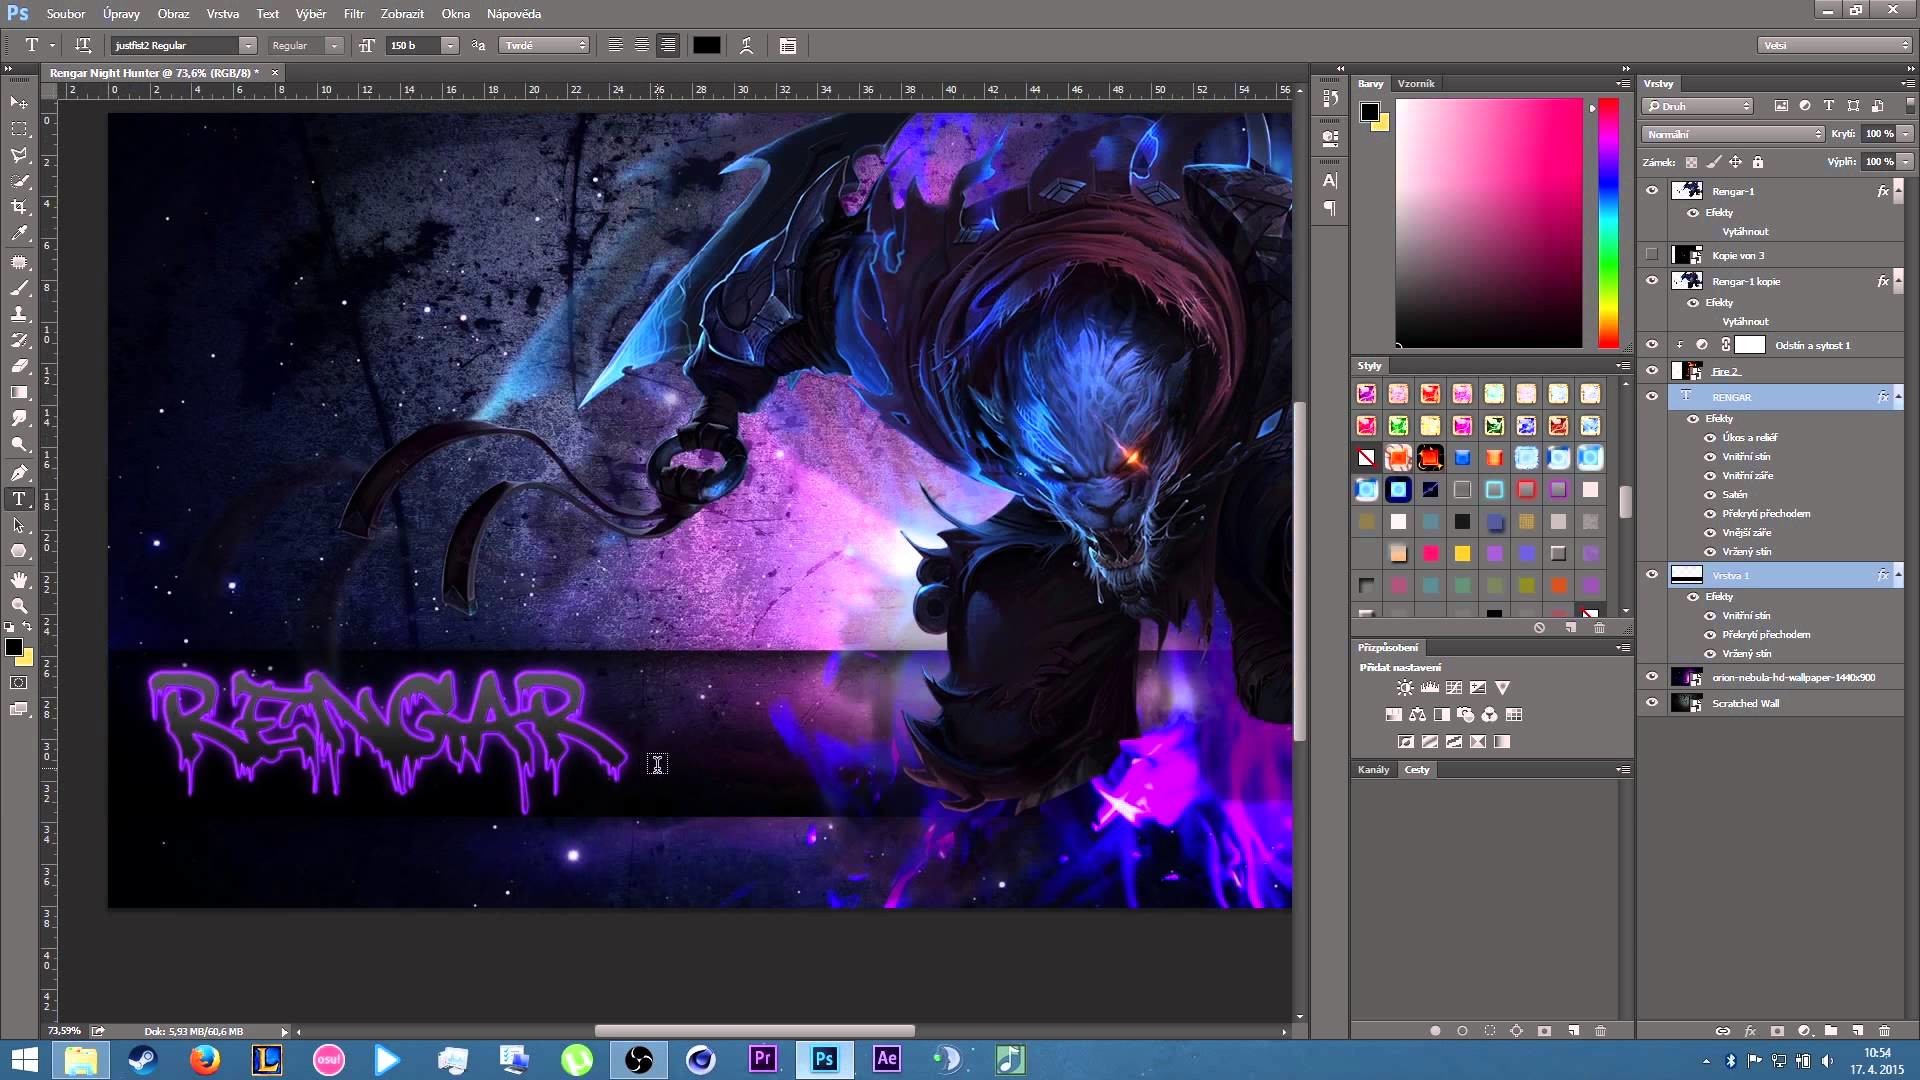
Task: Hide the Rengar-1 layer
Action: [x=1652, y=190]
